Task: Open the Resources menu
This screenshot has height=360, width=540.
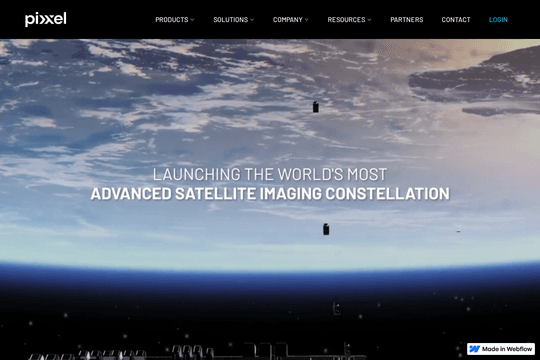Action: coord(346,20)
